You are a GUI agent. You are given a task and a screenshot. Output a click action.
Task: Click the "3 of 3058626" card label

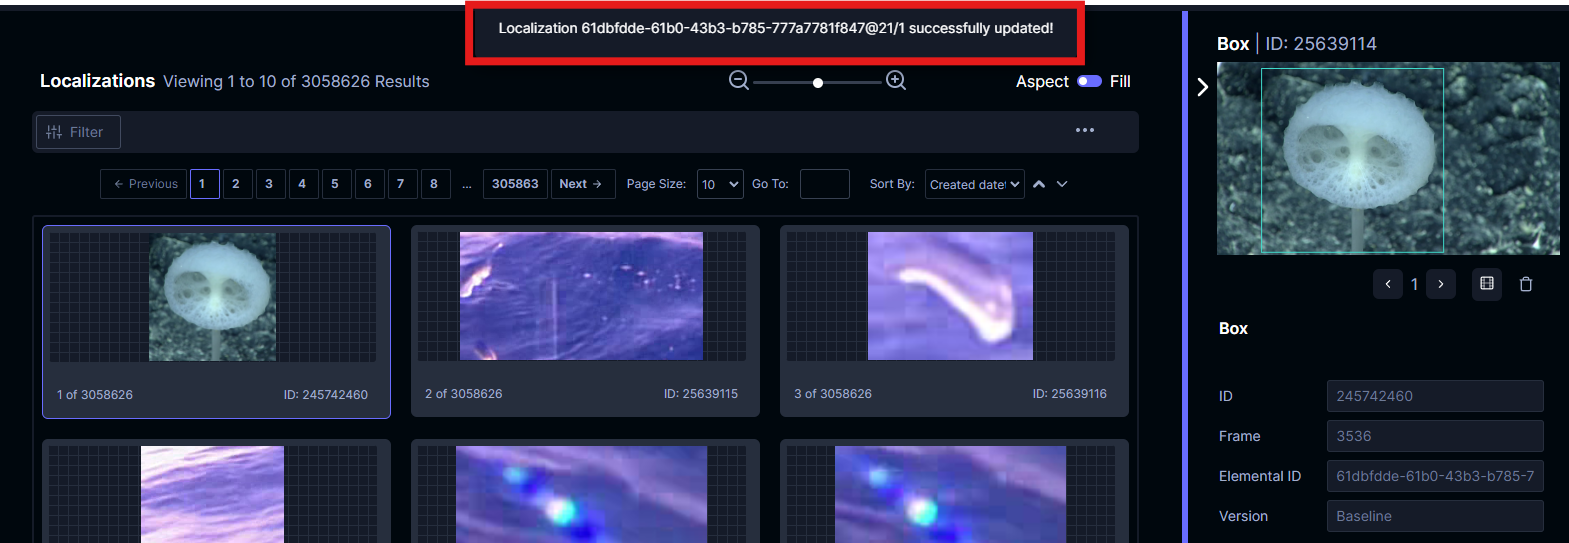[x=833, y=394]
